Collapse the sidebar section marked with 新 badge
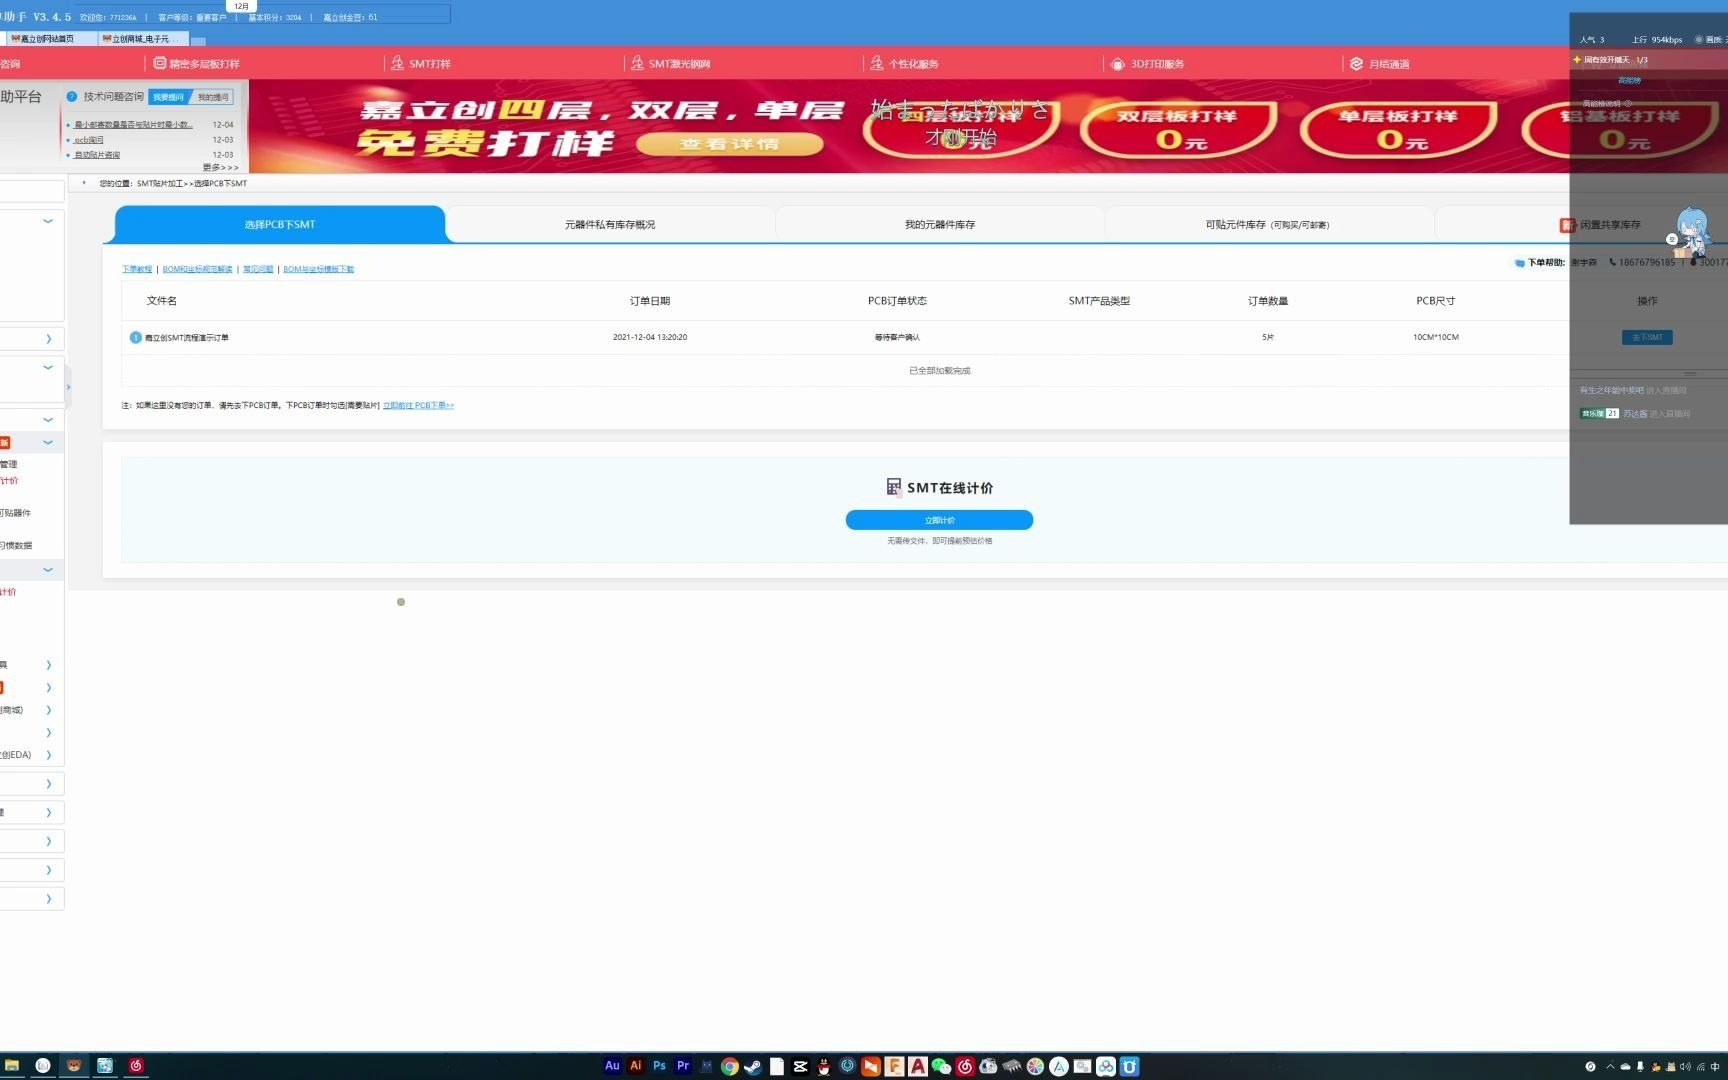This screenshot has height=1080, width=1728. click(x=48, y=442)
